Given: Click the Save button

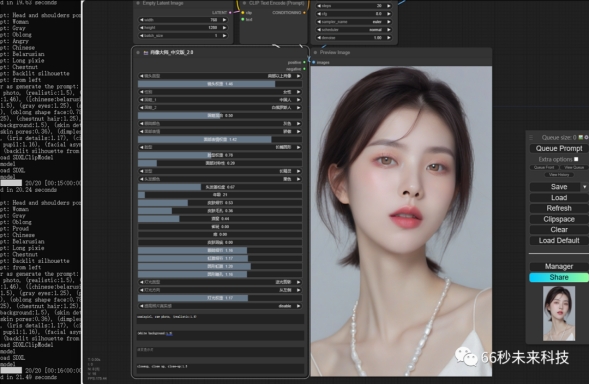Looking at the screenshot, I should pyautogui.click(x=556, y=187).
